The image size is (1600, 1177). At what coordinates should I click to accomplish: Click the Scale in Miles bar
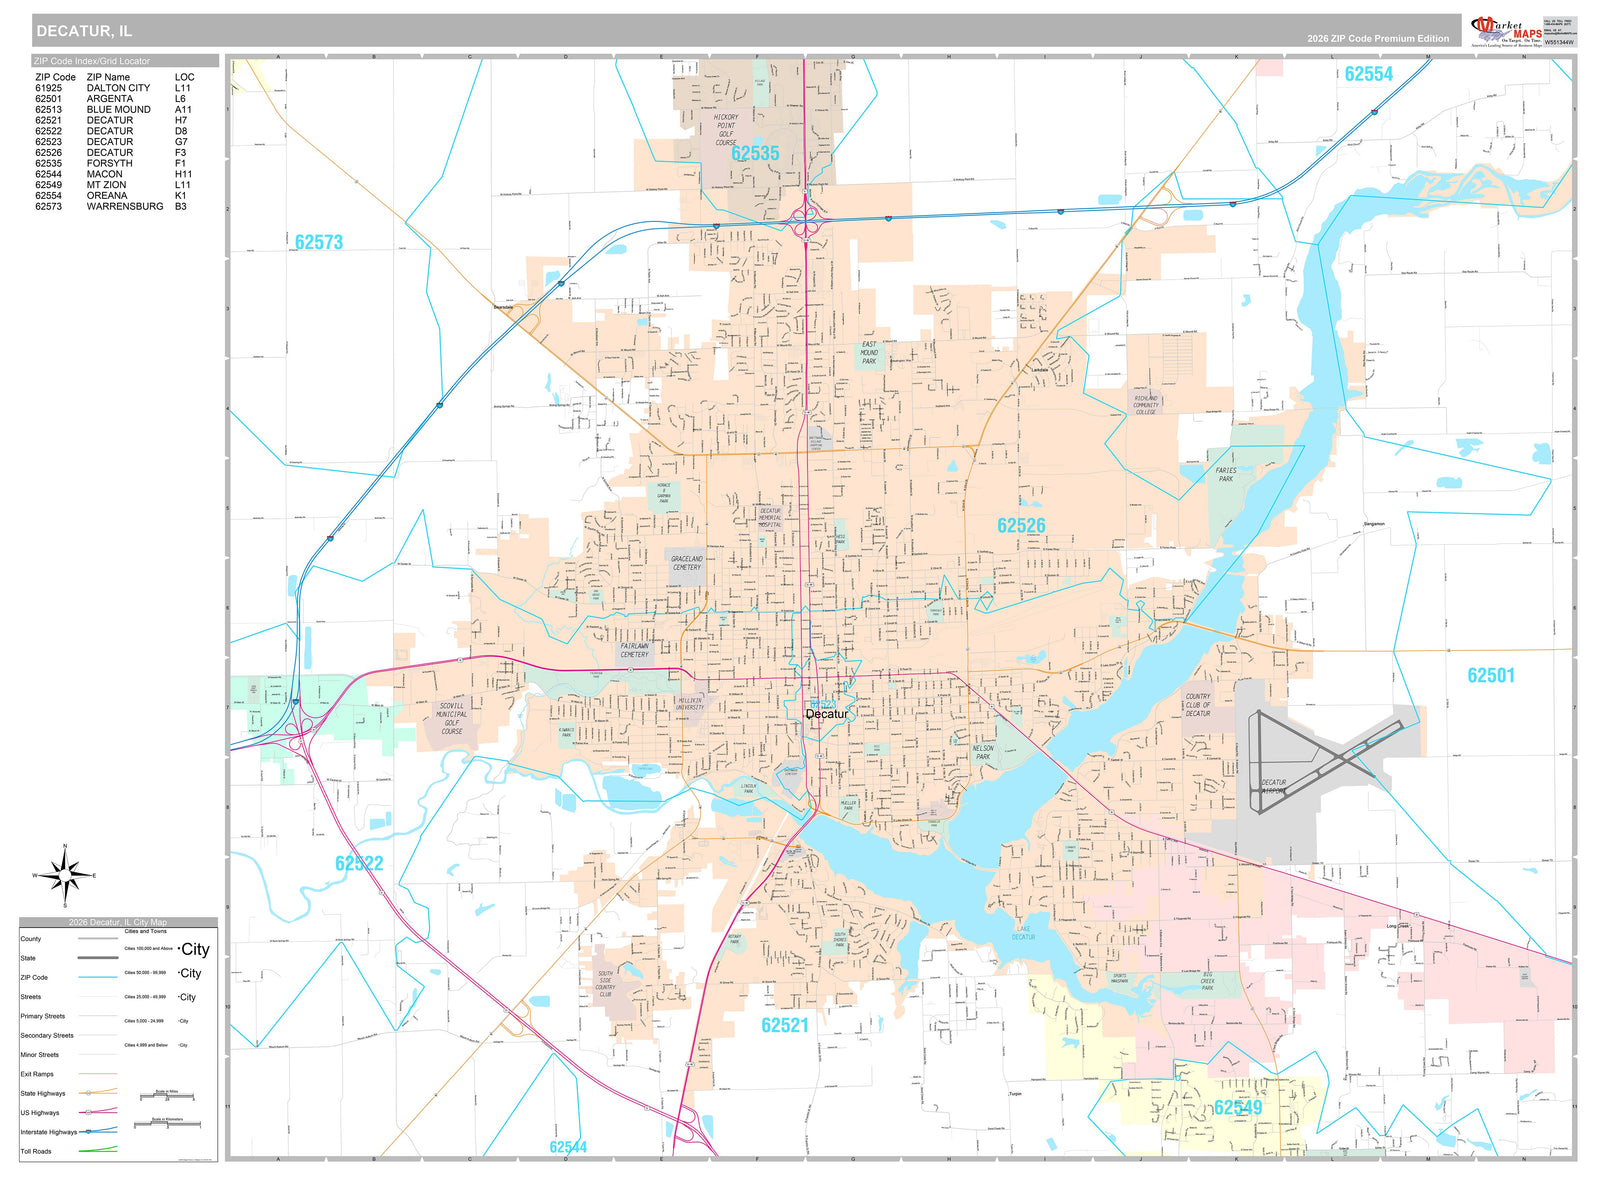[x=166, y=1098]
